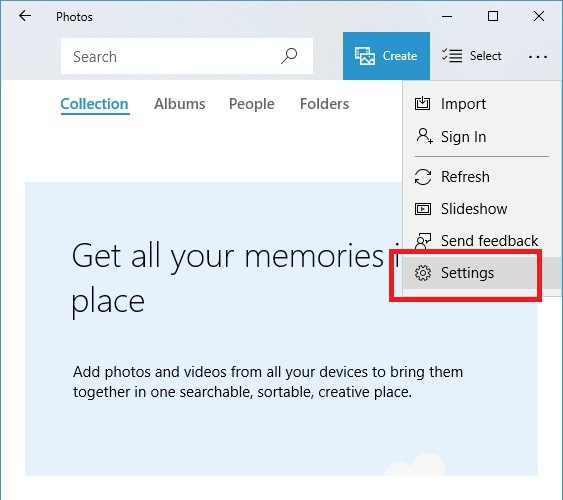Open the People tab
The image size is (563, 500).
tap(252, 104)
